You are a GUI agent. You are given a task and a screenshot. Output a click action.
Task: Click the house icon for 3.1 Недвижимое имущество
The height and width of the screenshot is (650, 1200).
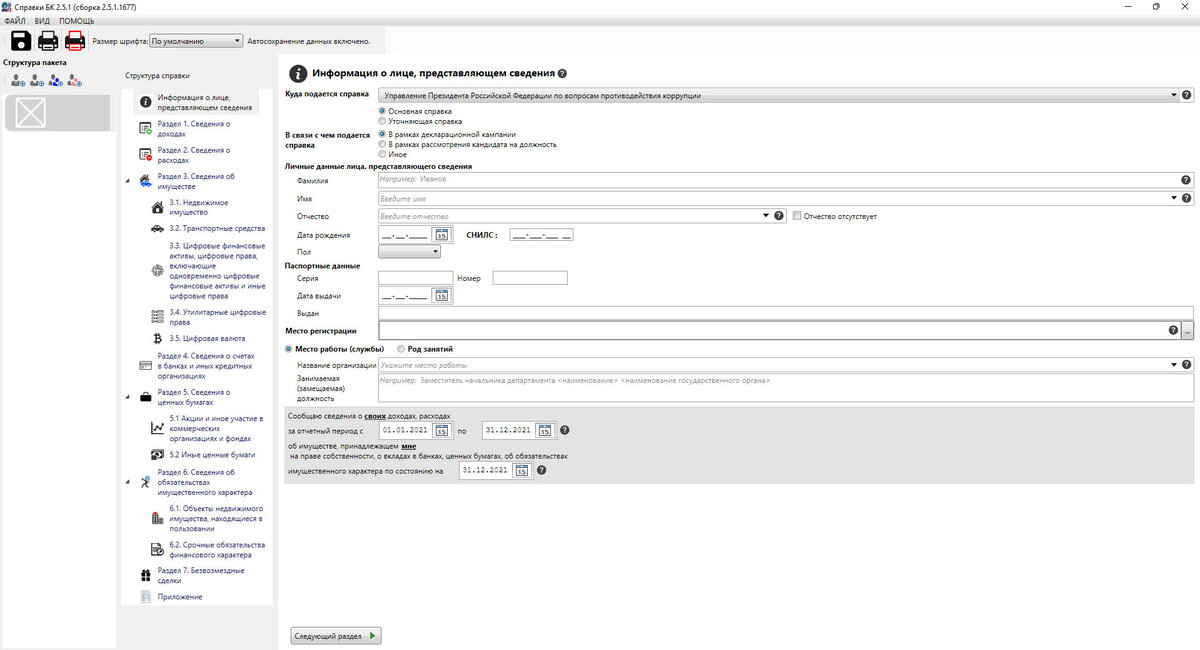[x=157, y=208]
